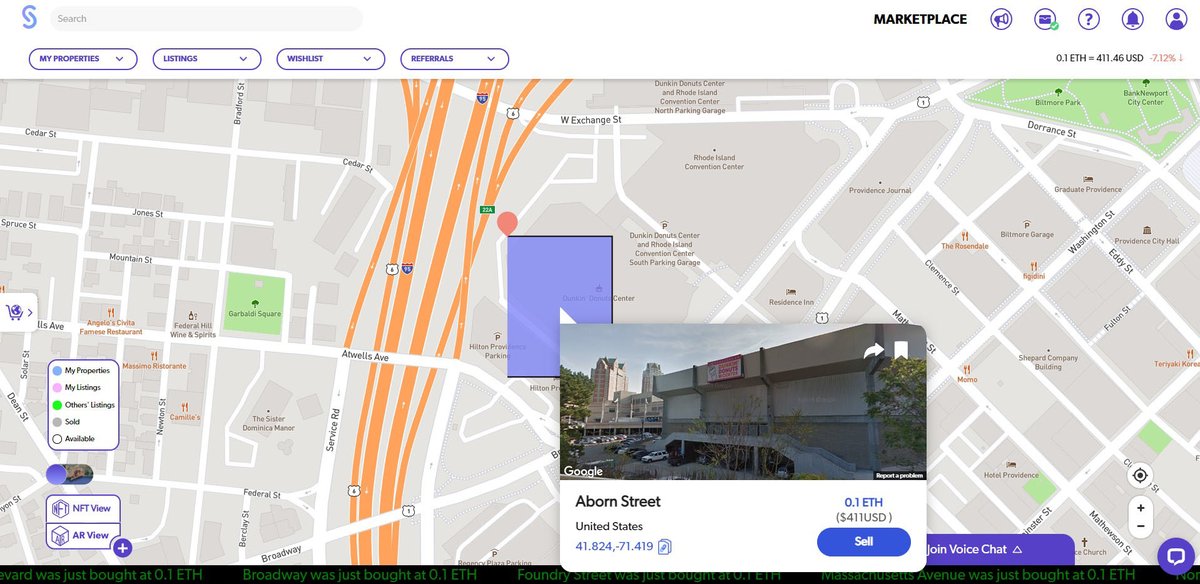Open the MARKETPLACE page
The width and height of the screenshot is (1200, 584).
(920, 19)
